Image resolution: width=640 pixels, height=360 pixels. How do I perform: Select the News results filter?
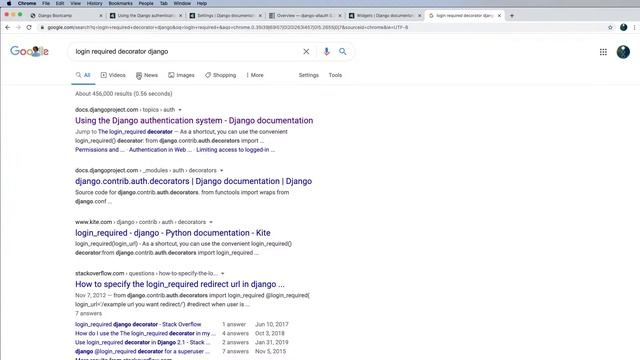click(147, 75)
